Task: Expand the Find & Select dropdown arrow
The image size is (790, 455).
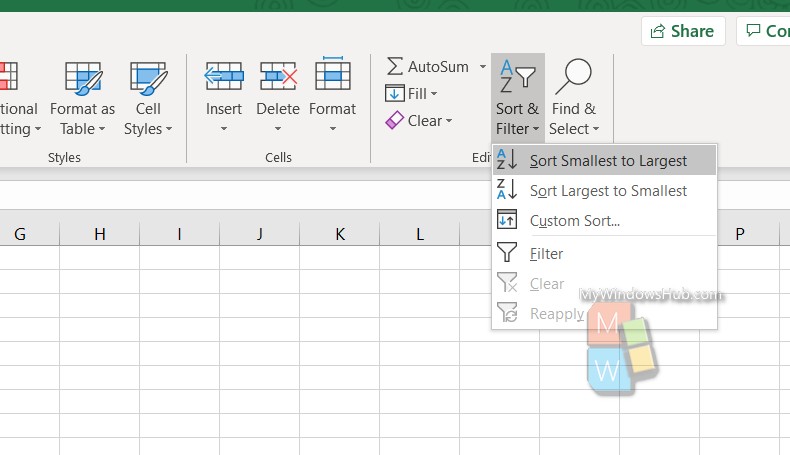Action: pyautogui.click(x=596, y=129)
